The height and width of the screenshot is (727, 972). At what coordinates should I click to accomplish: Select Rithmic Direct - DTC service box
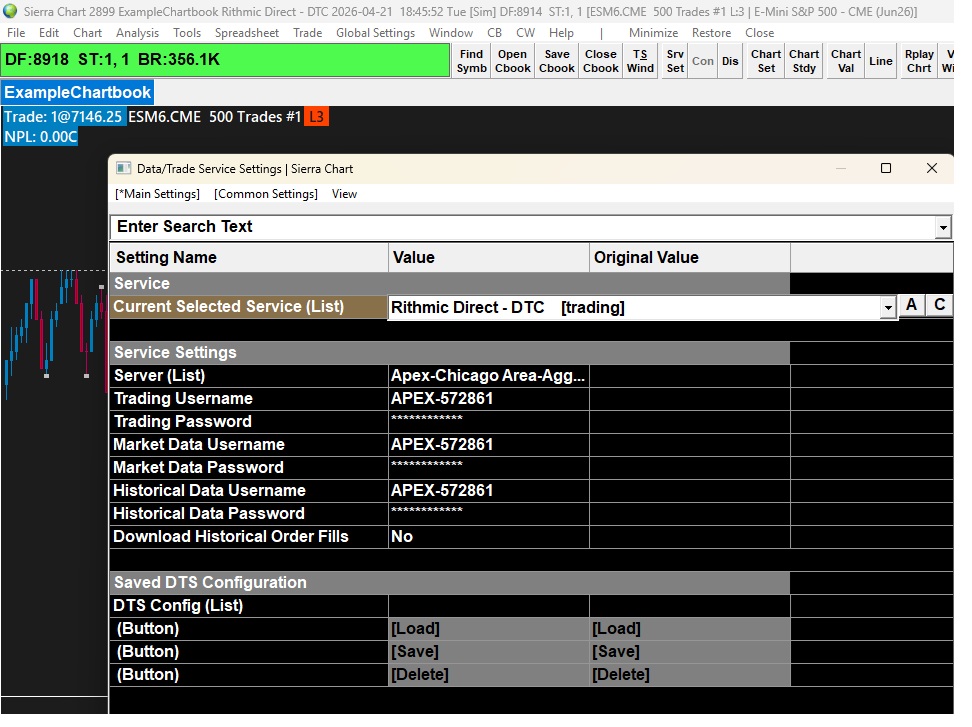click(634, 307)
